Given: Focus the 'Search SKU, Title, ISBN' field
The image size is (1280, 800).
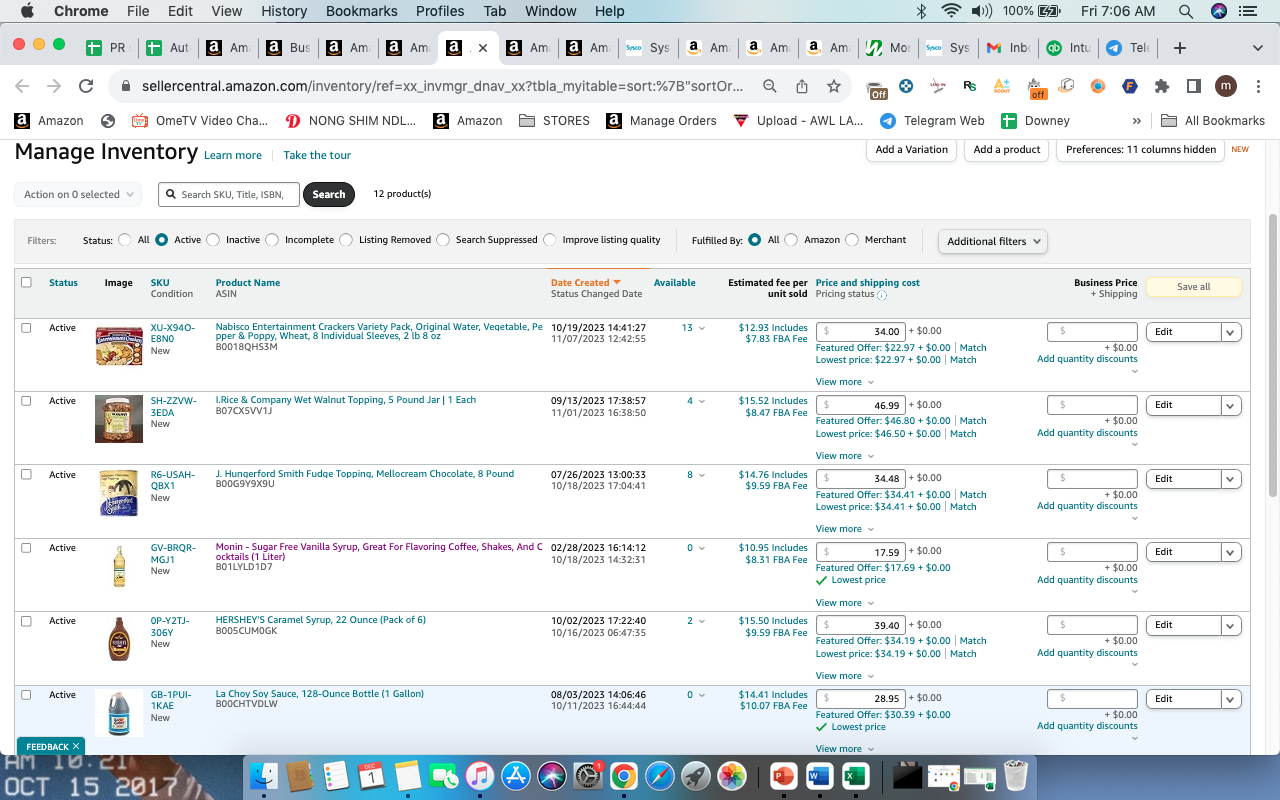Looking at the screenshot, I should point(229,194).
